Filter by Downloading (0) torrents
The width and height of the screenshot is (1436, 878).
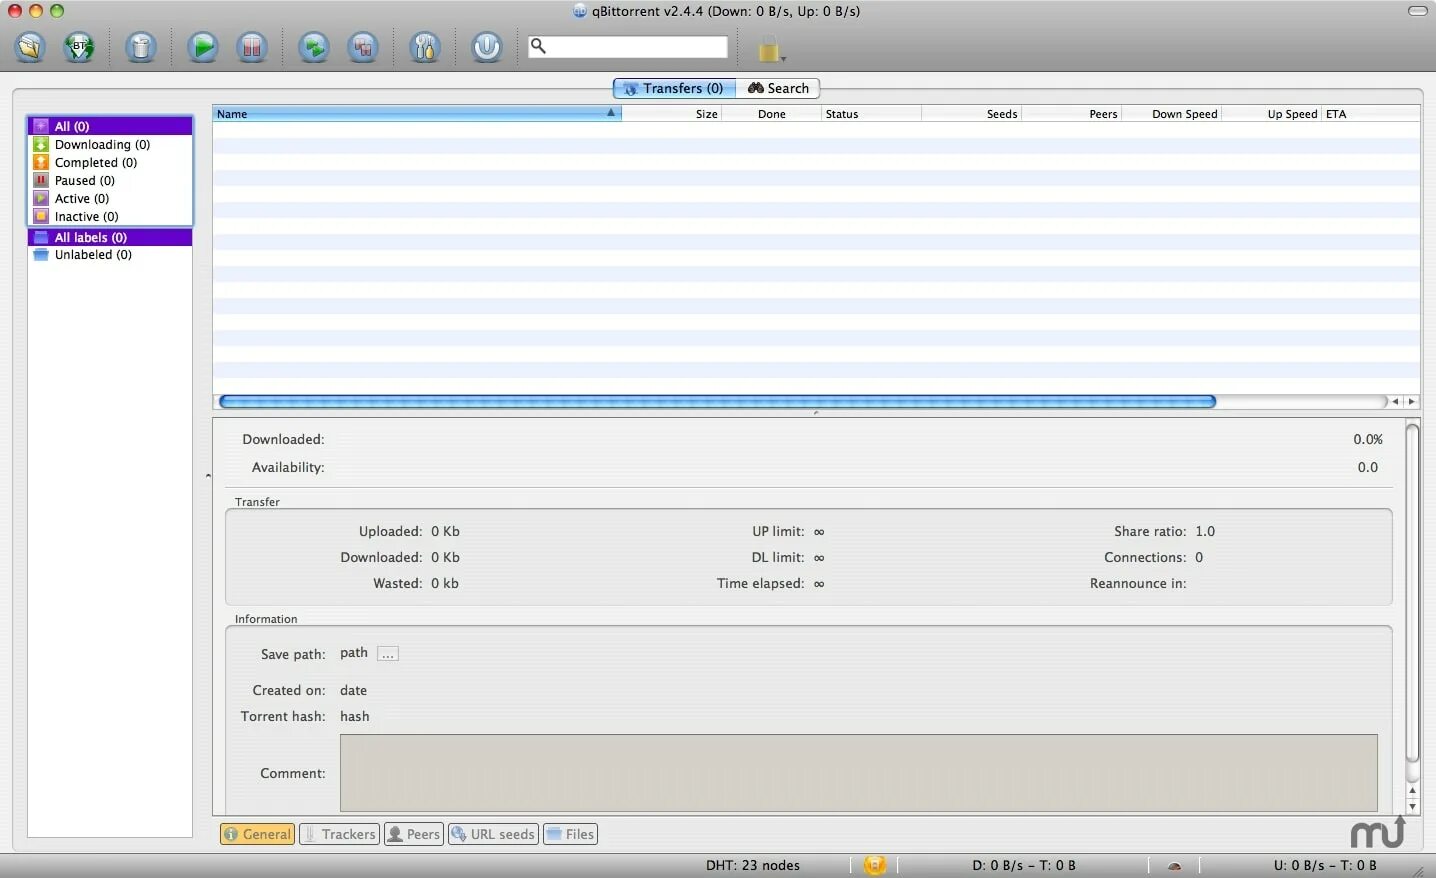tap(110, 144)
